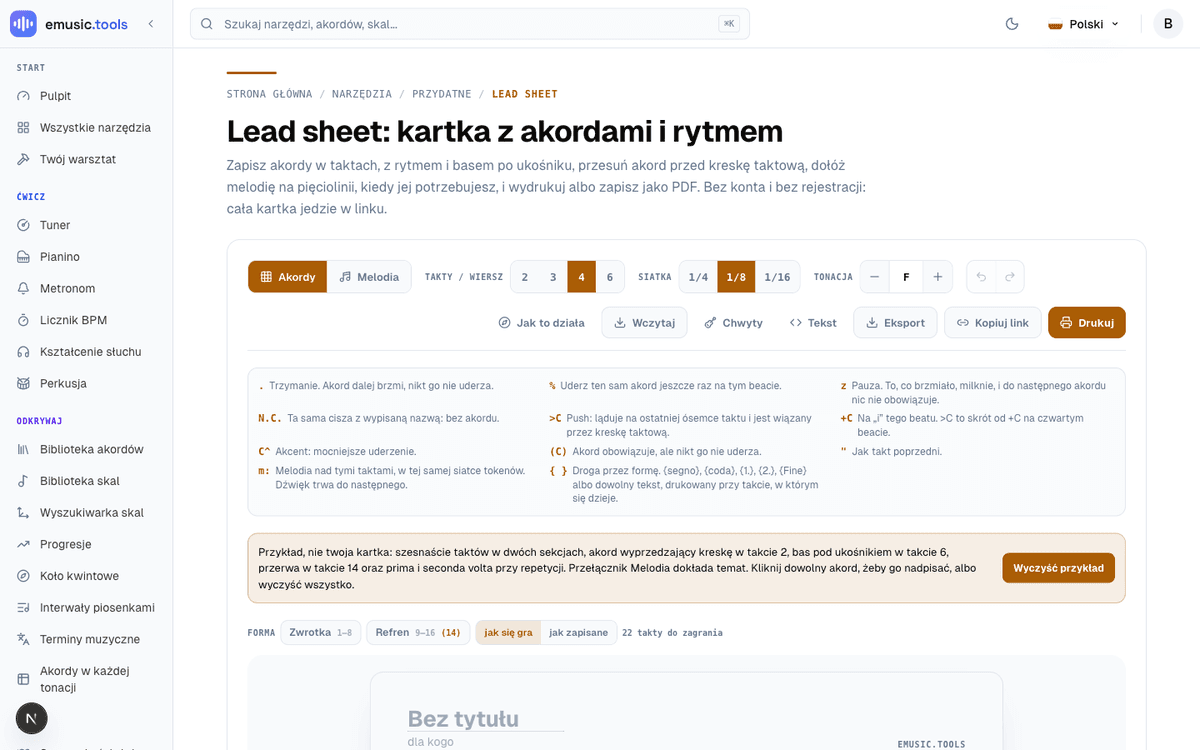
Task: Select the Refren 9–16 section
Action: coord(418,633)
